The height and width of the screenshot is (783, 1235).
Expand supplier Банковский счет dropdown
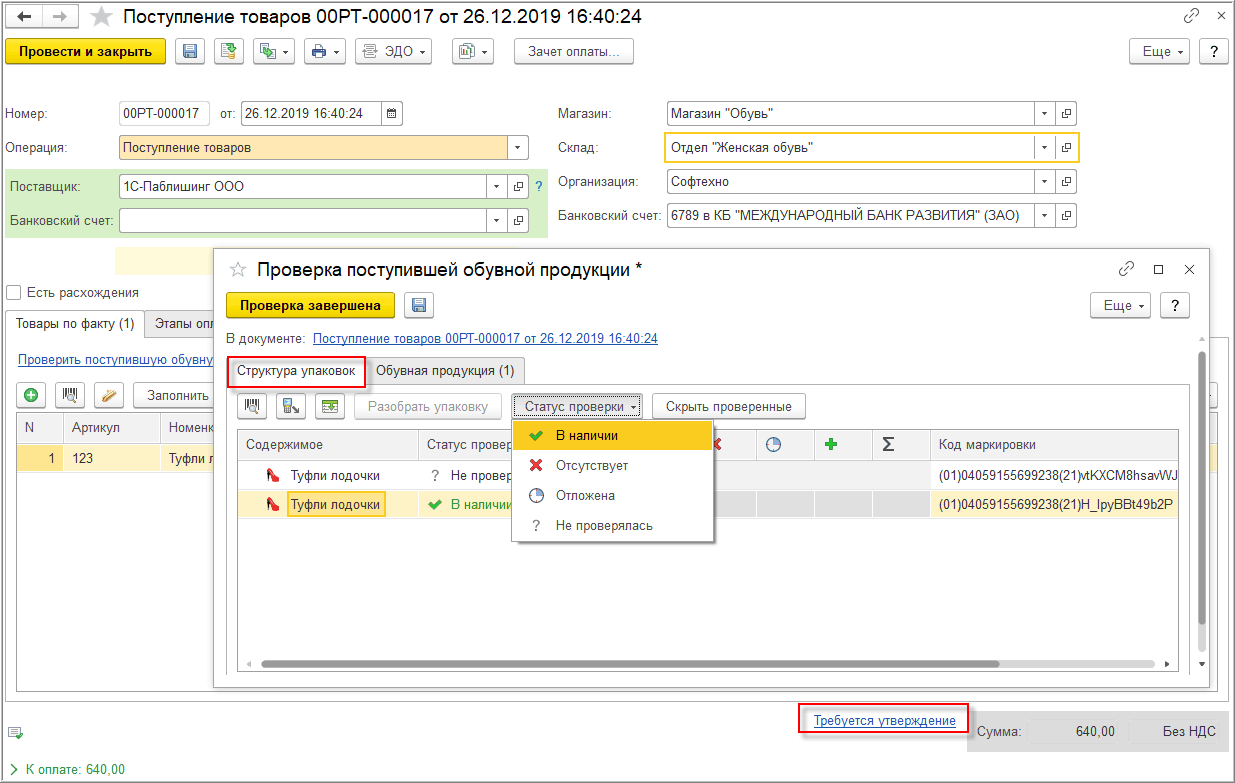tap(497, 220)
